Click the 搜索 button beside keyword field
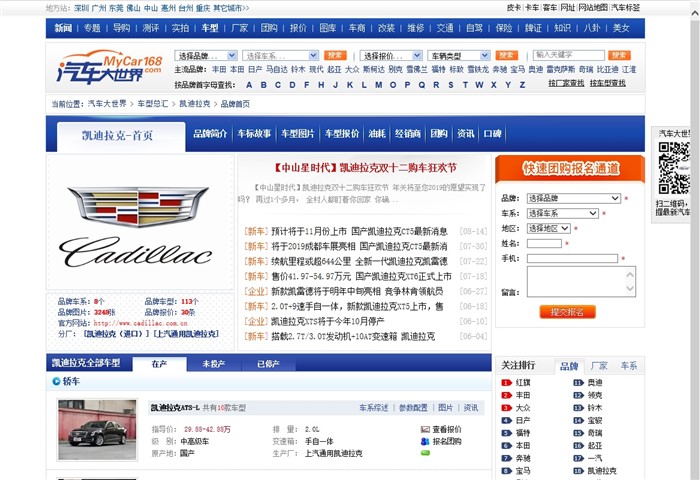 619,55
